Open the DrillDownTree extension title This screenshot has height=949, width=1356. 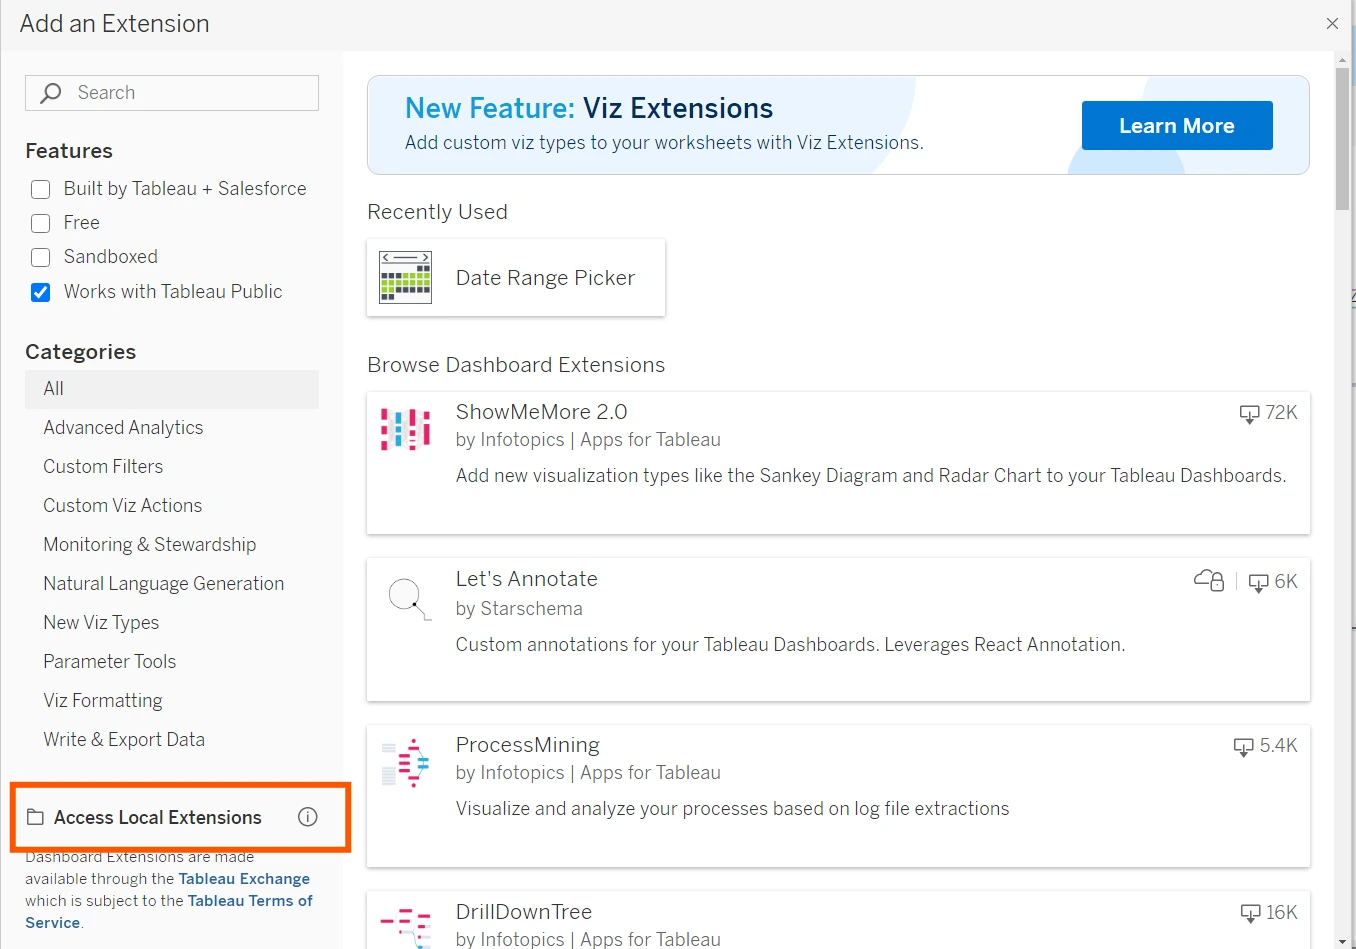coord(524,912)
